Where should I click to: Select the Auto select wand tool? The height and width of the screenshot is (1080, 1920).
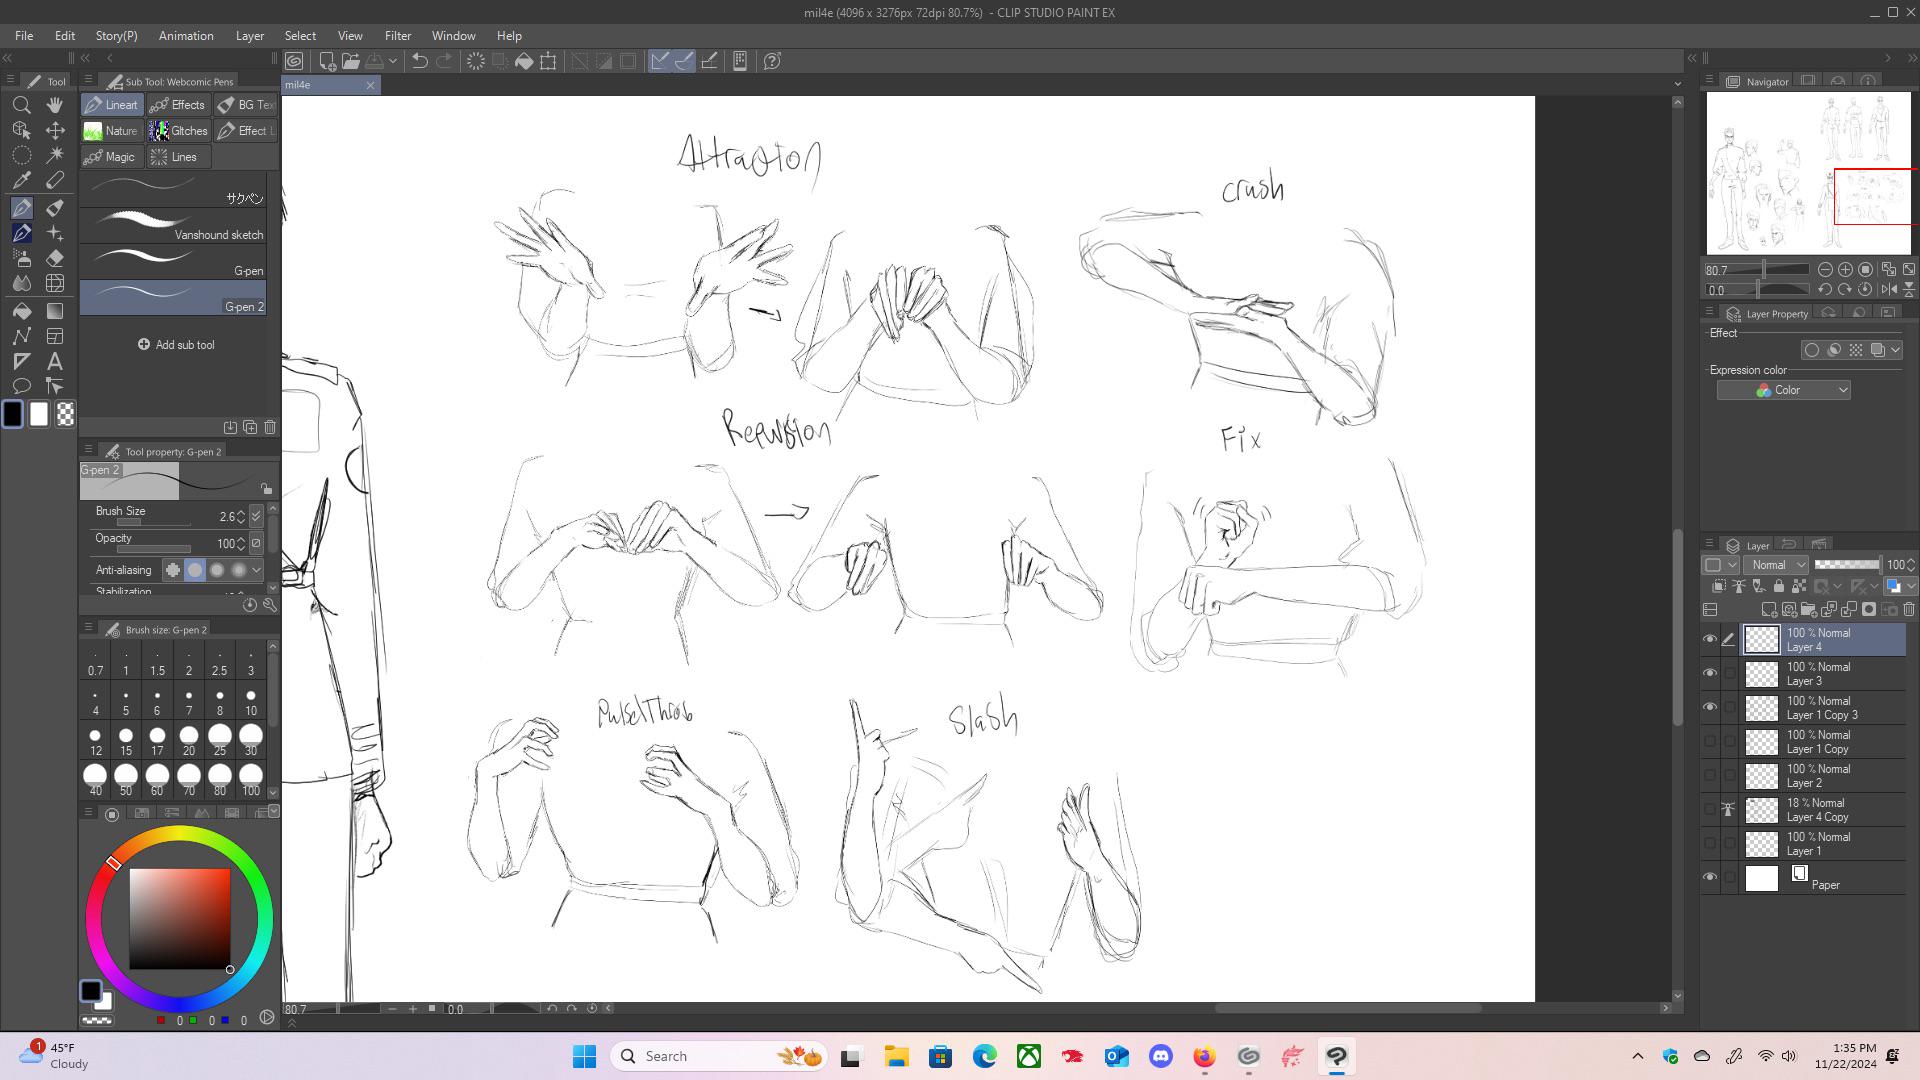coord(55,155)
